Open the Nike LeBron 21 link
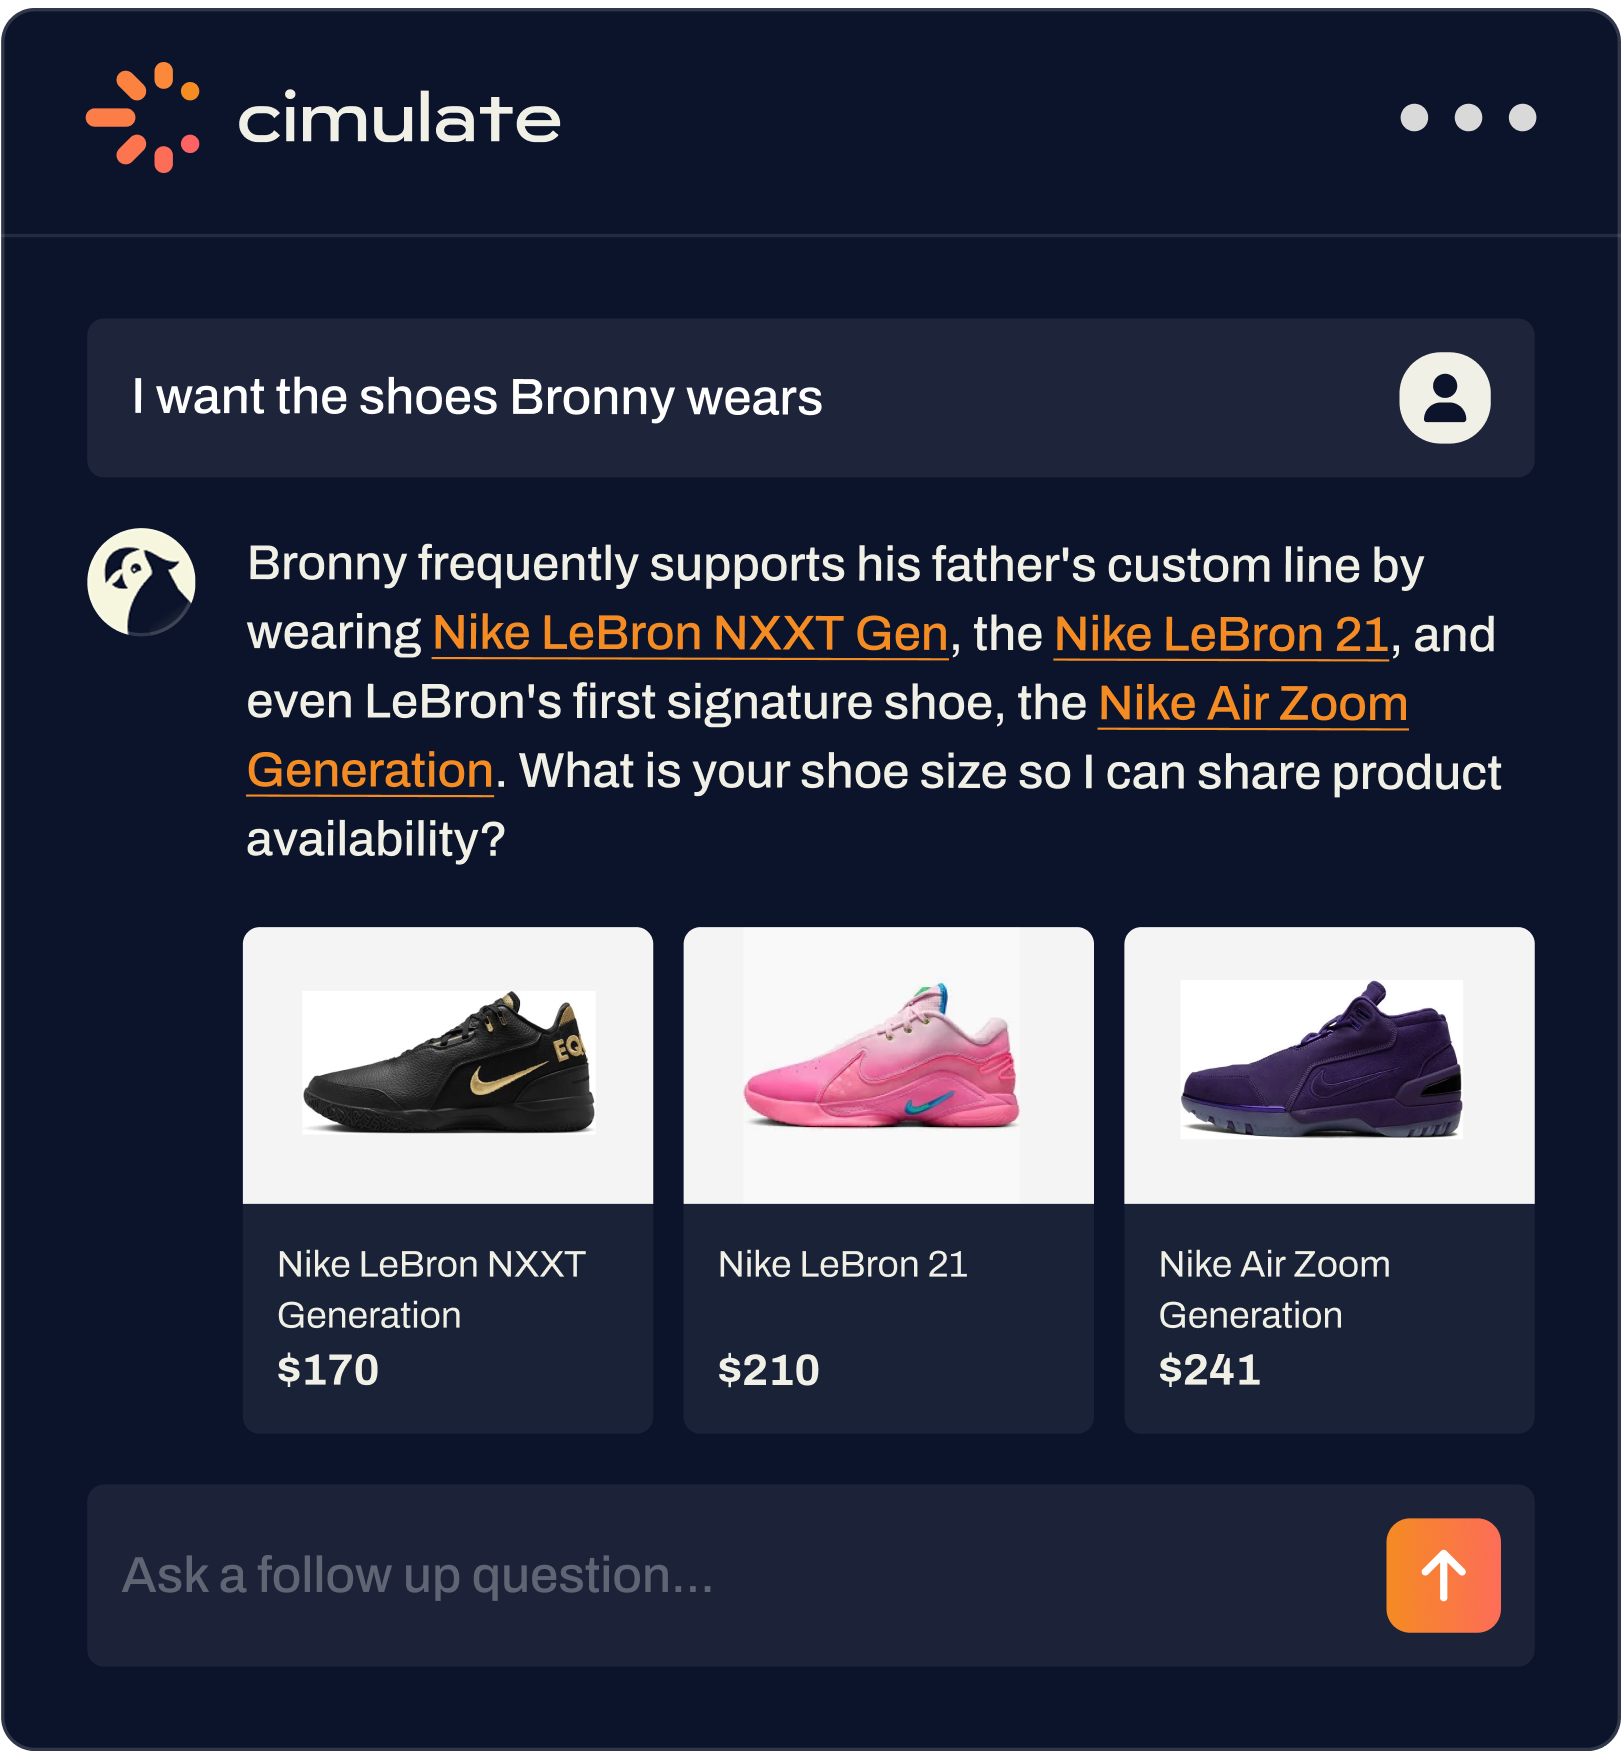 coord(1221,633)
